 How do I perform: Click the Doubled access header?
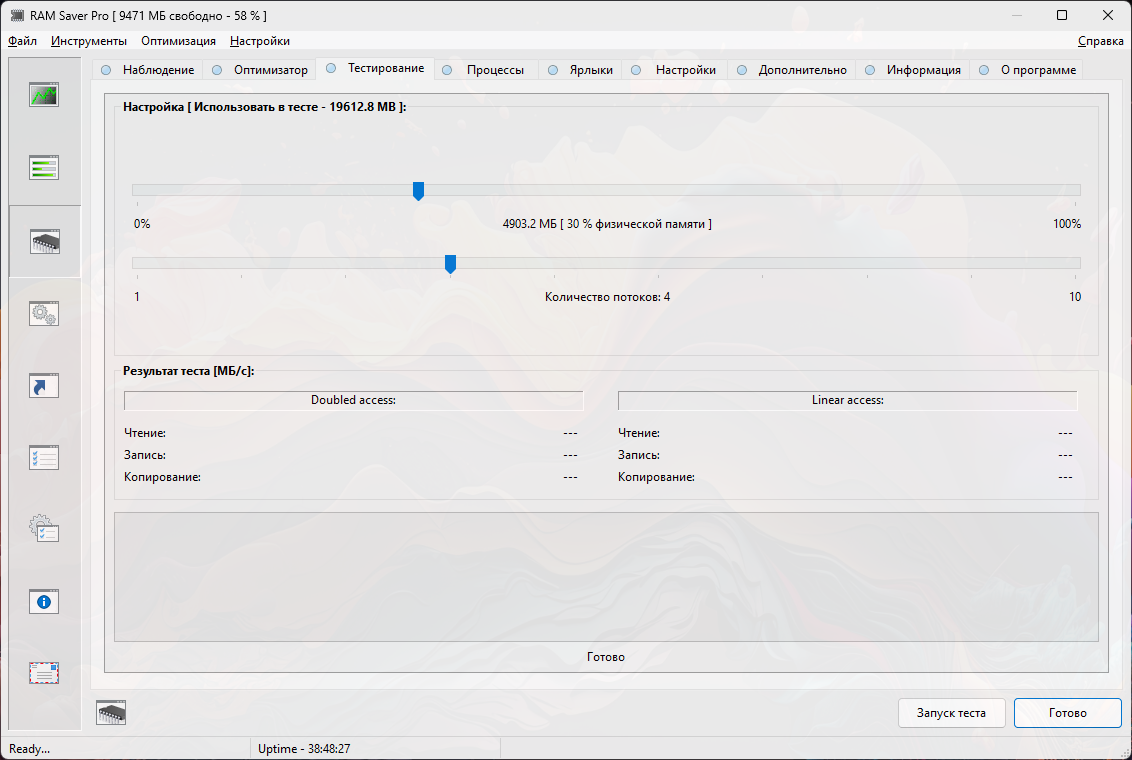point(353,400)
